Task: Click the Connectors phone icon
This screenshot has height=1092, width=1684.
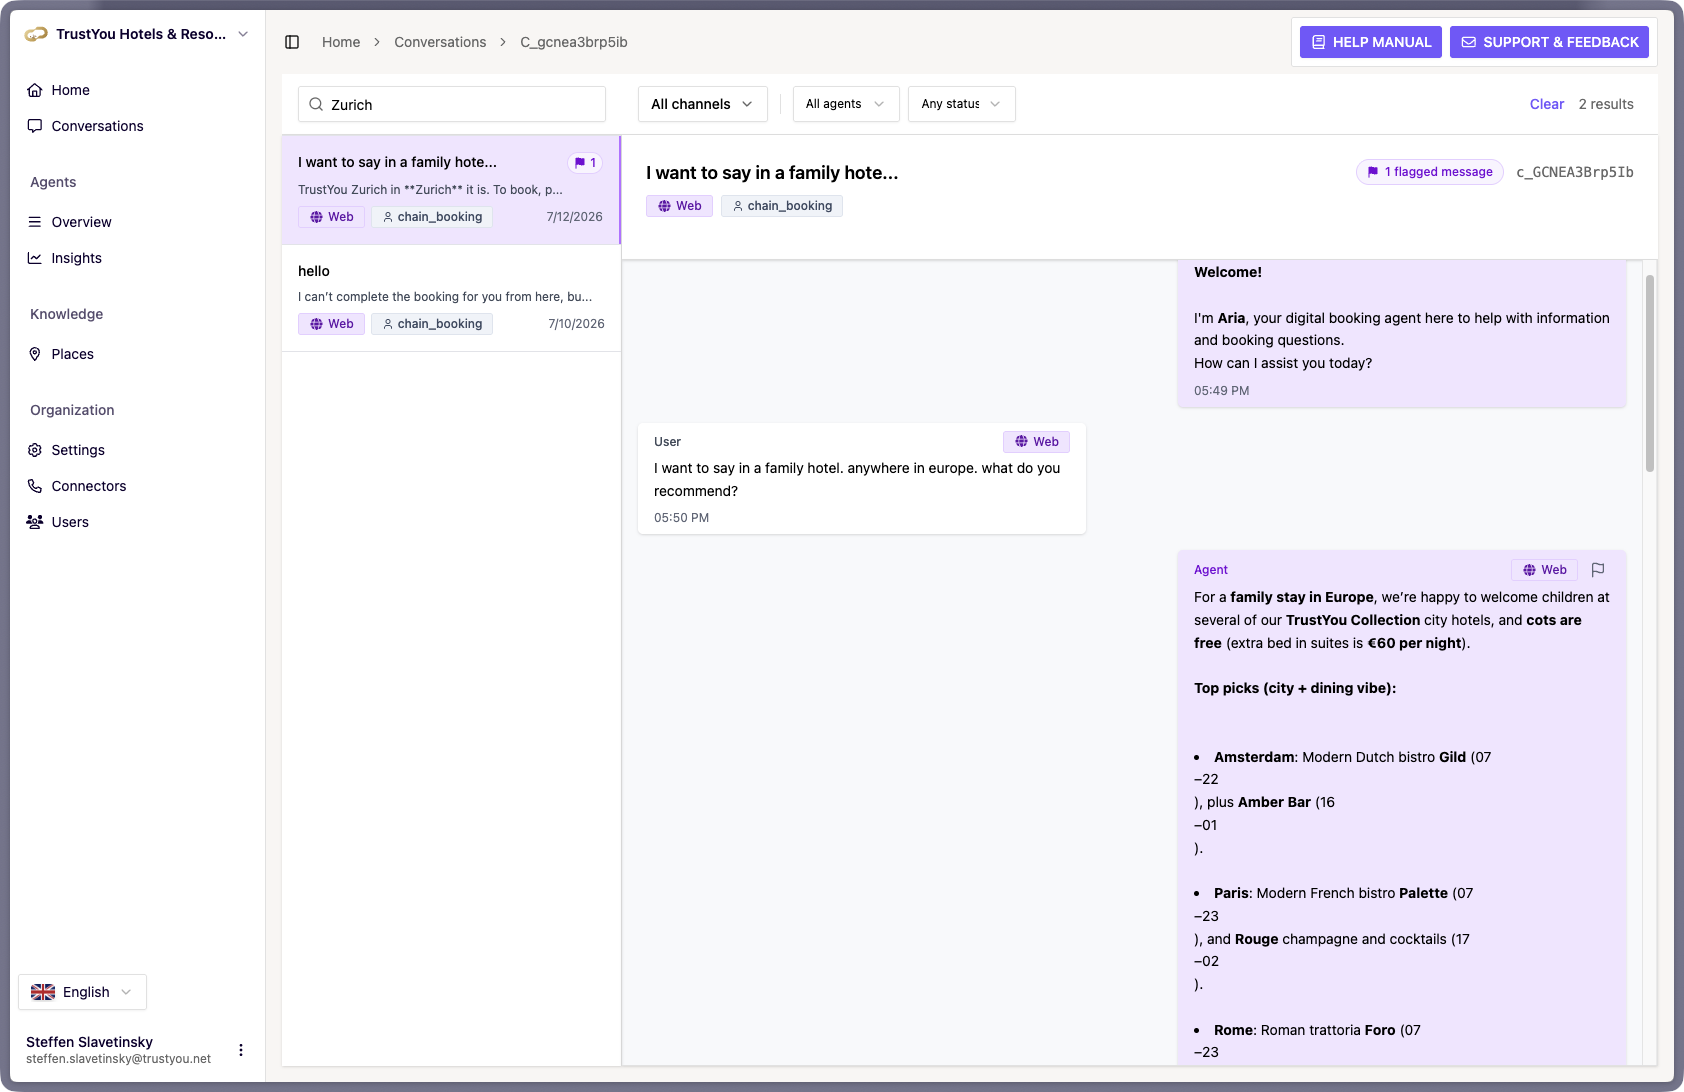Action: pos(35,486)
